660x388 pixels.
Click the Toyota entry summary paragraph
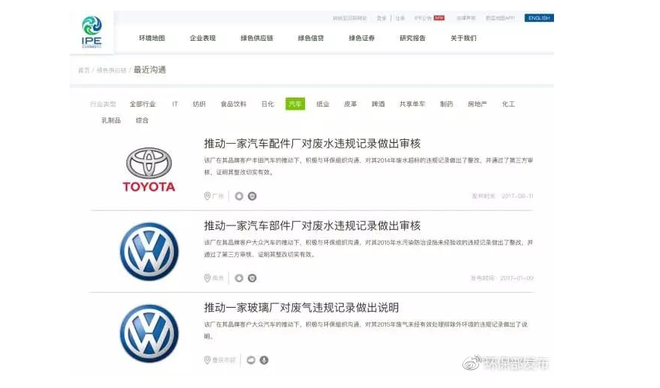tap(369, 166)
